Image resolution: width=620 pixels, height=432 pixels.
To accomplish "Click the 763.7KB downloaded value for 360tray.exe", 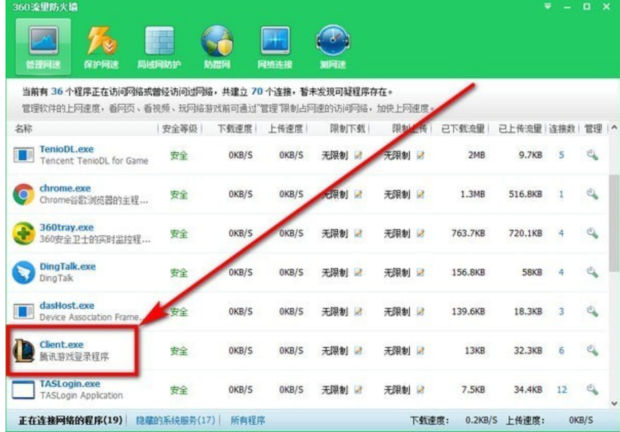I will [x=468, y=233].
